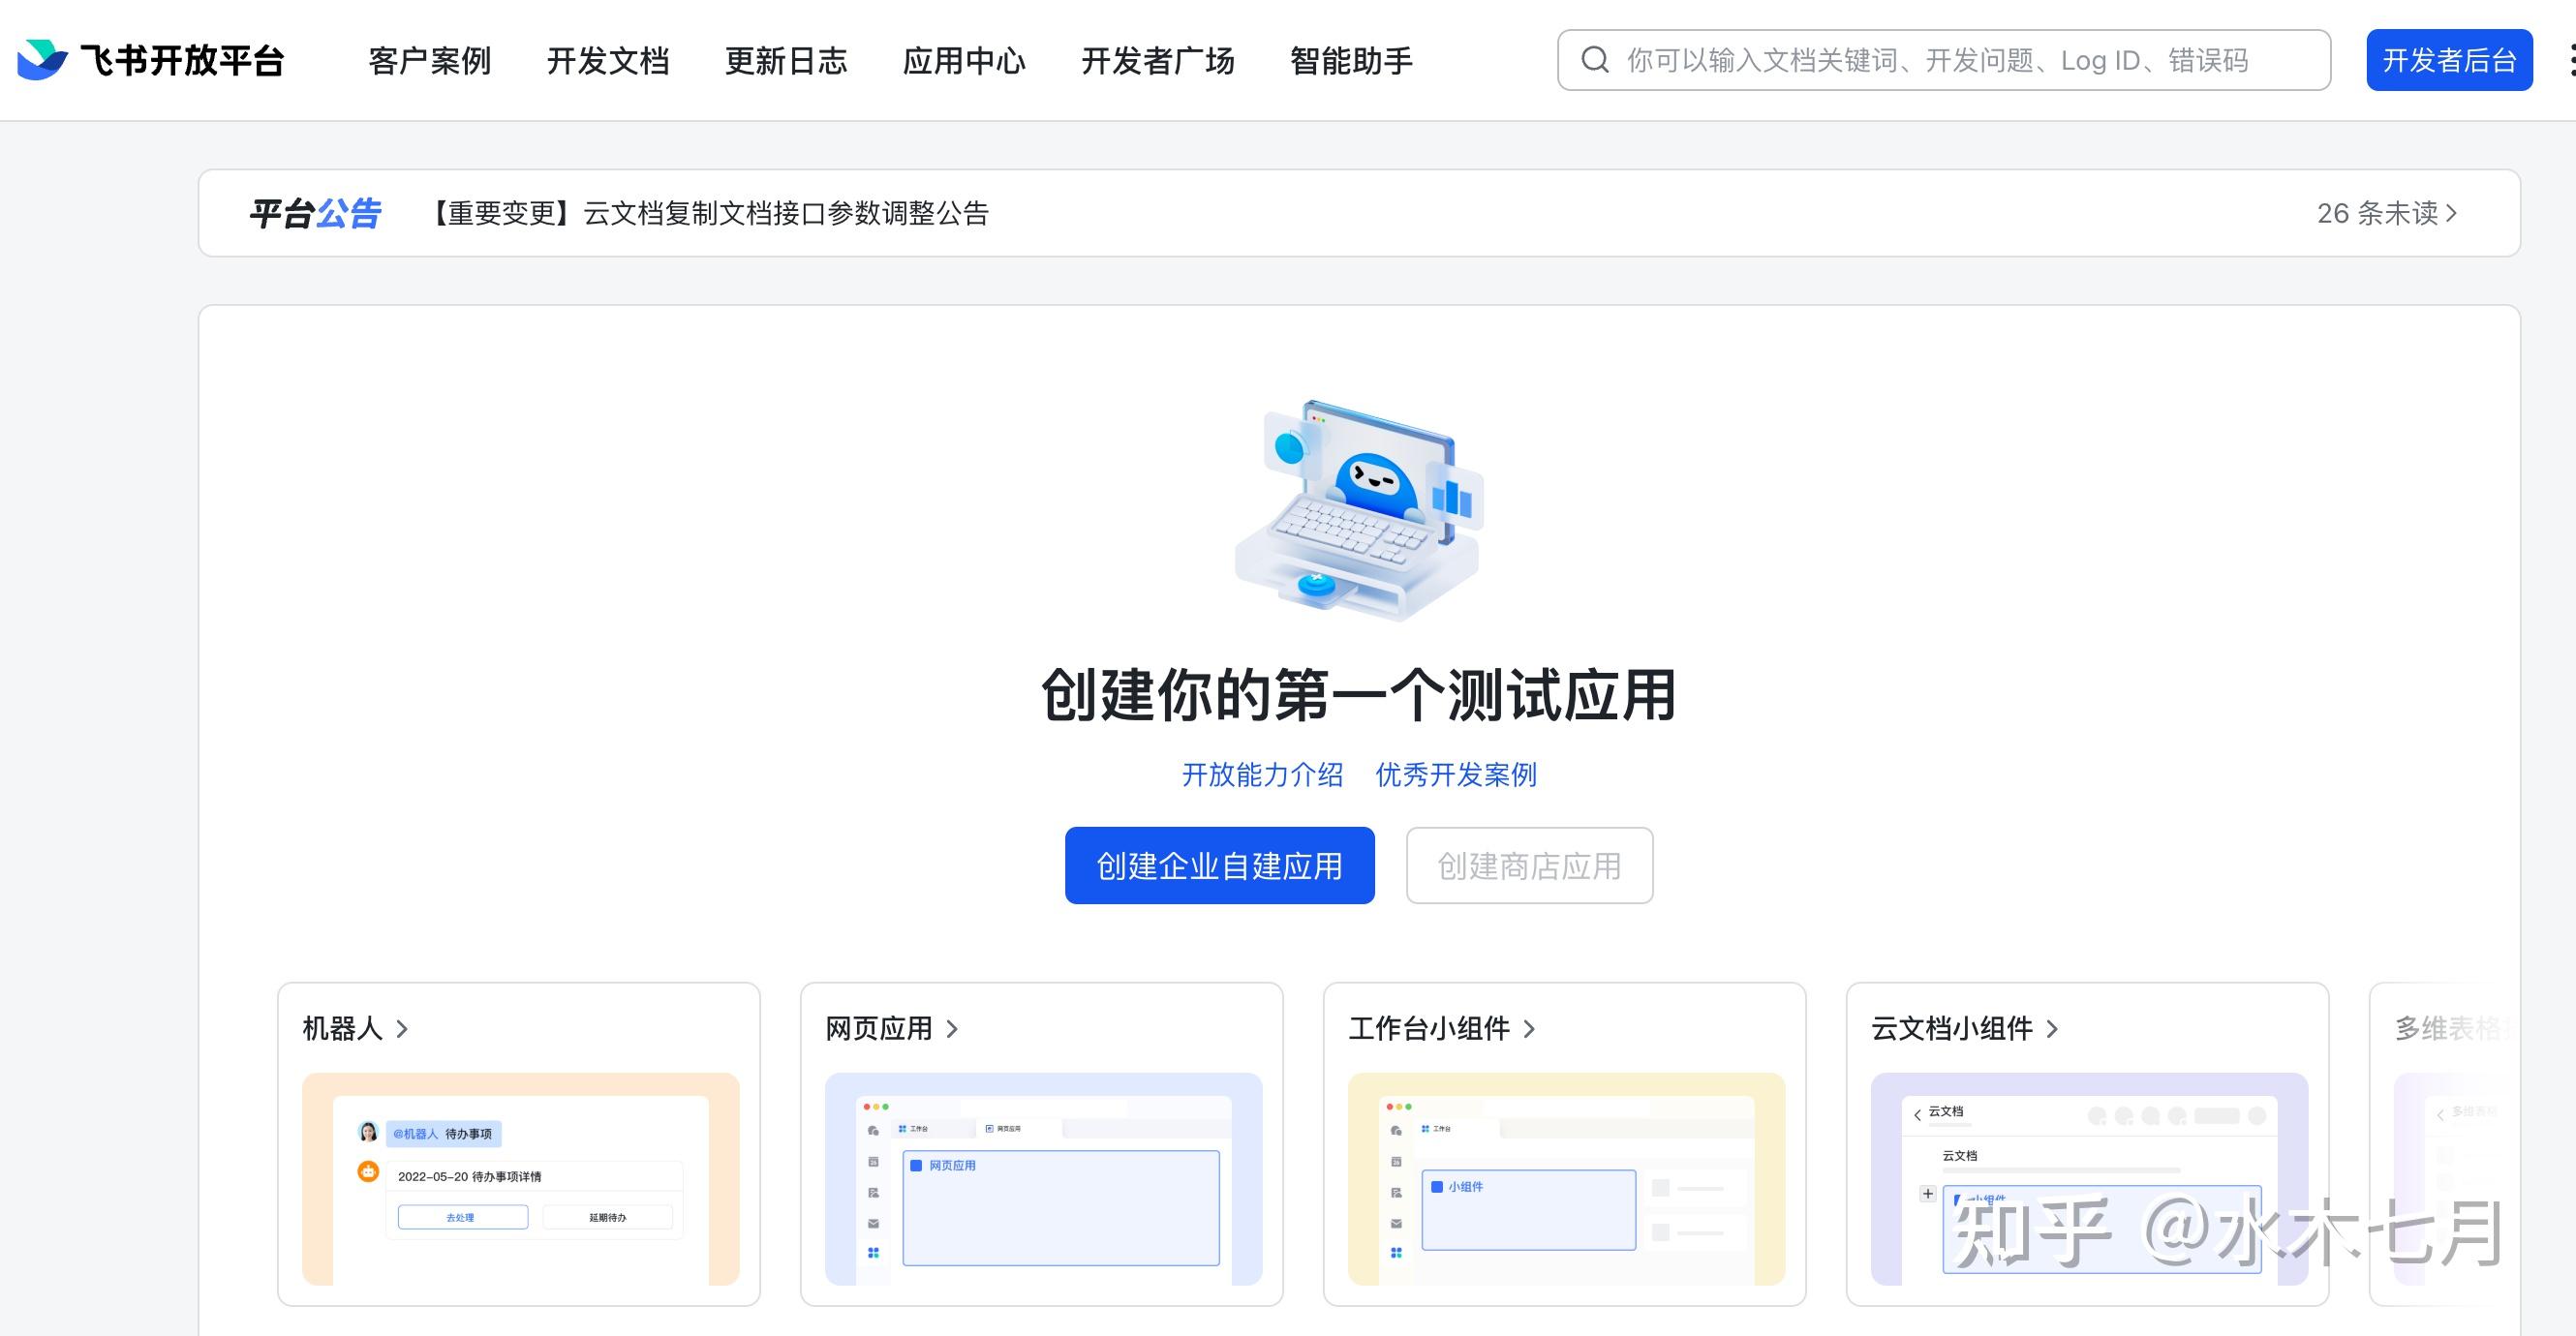Expand the 网页应用 card chevron
Image resolution: width=2576 pixels, height=1336 pixels.
[952, 1028]
